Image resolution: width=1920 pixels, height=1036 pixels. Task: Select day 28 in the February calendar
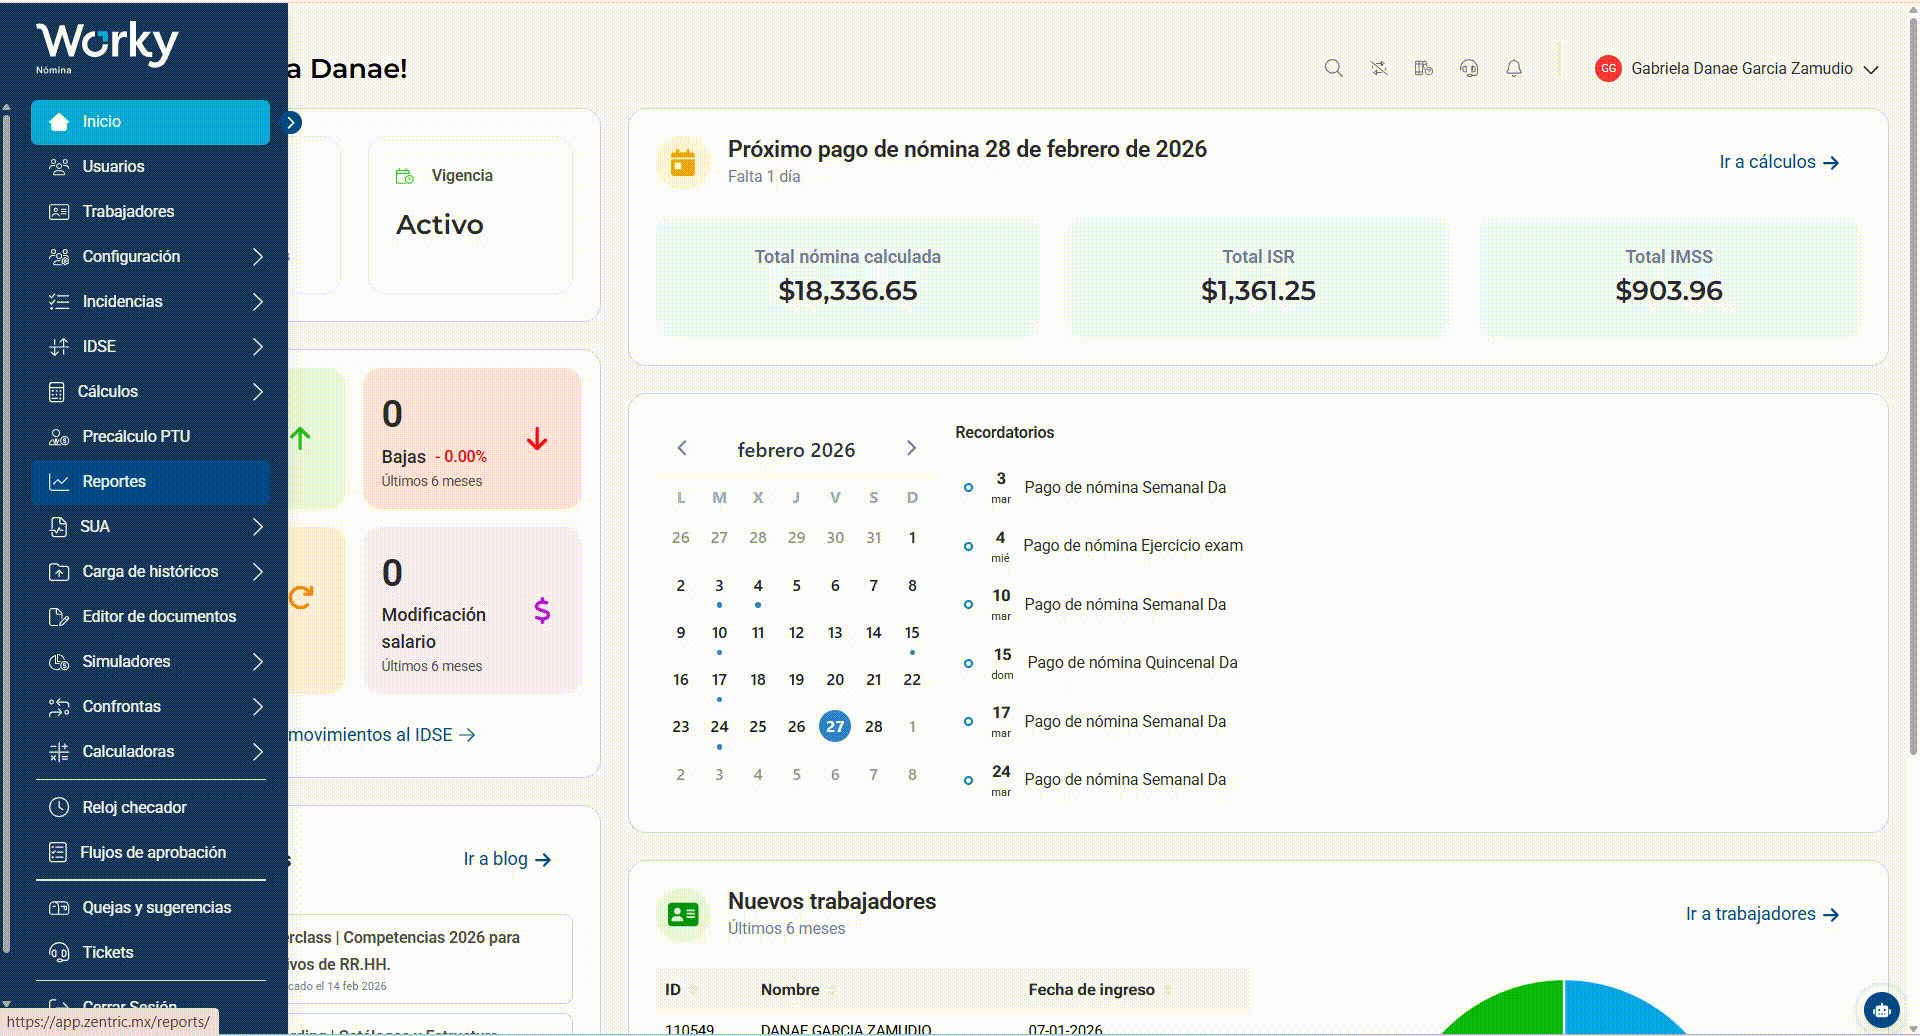click(874, 726)
